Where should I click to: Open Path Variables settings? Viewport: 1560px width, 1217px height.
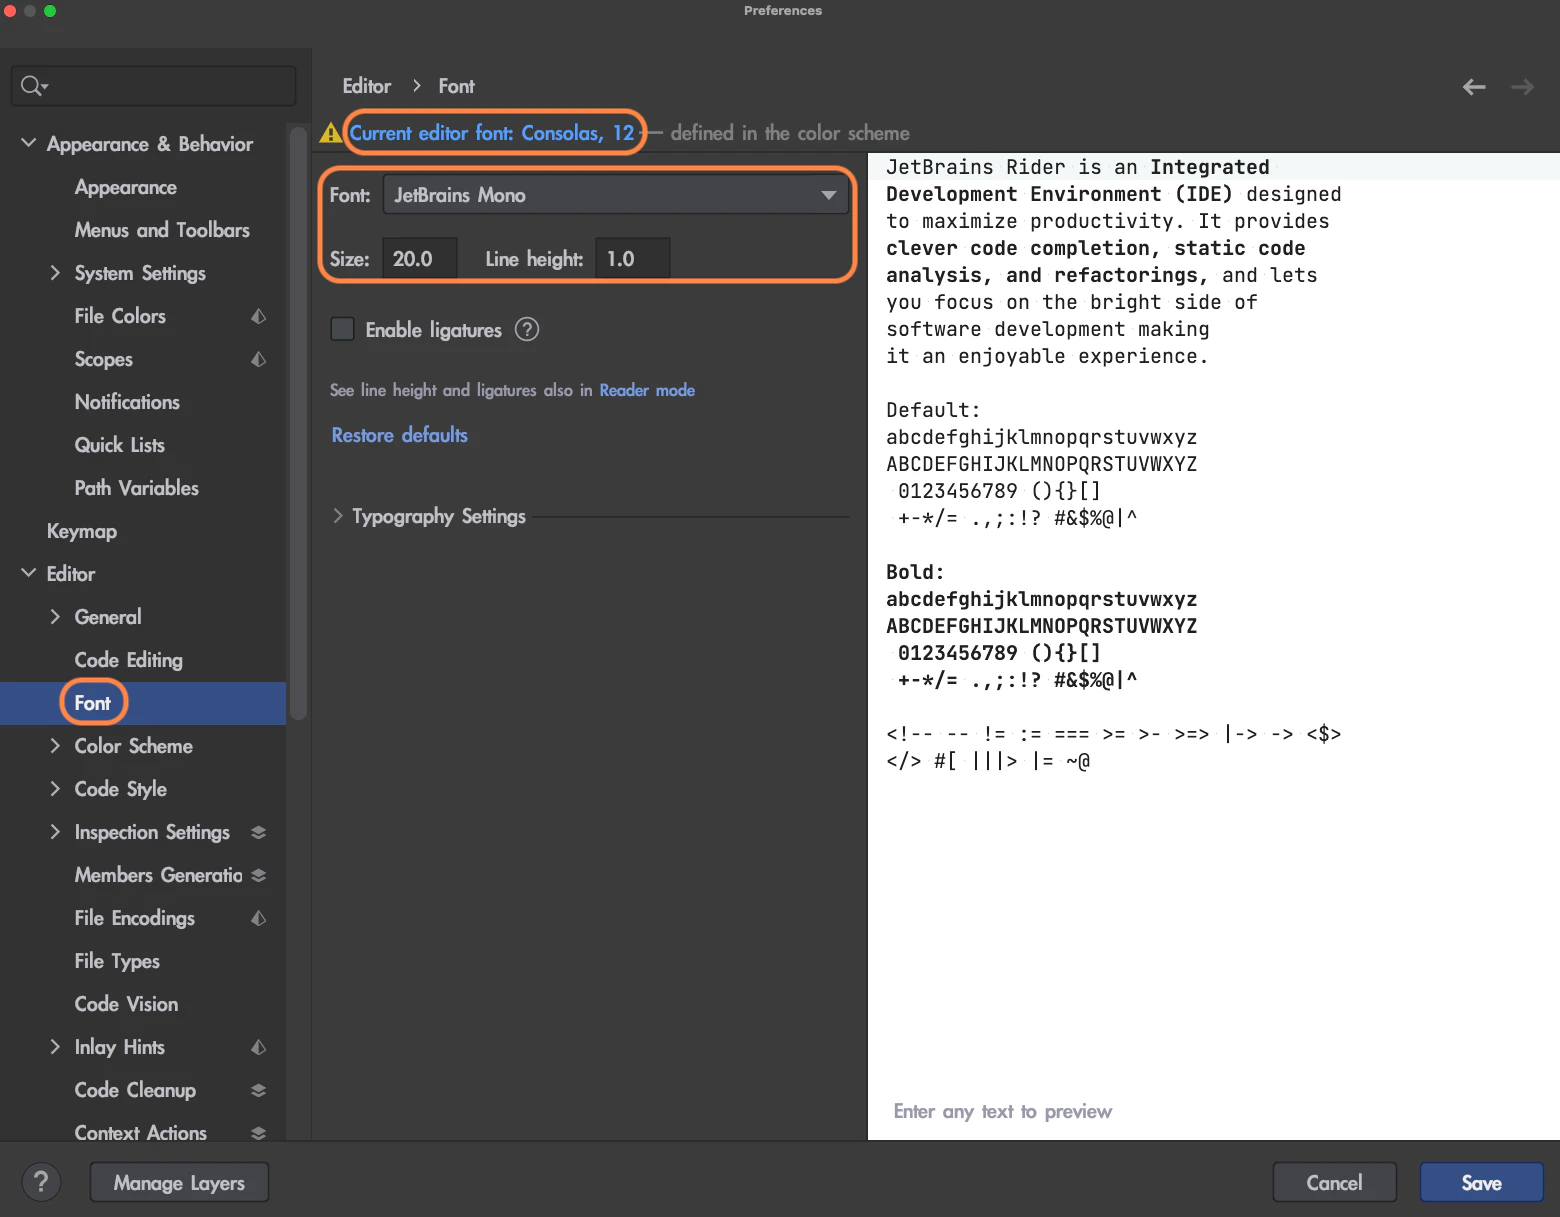[136, 488]
